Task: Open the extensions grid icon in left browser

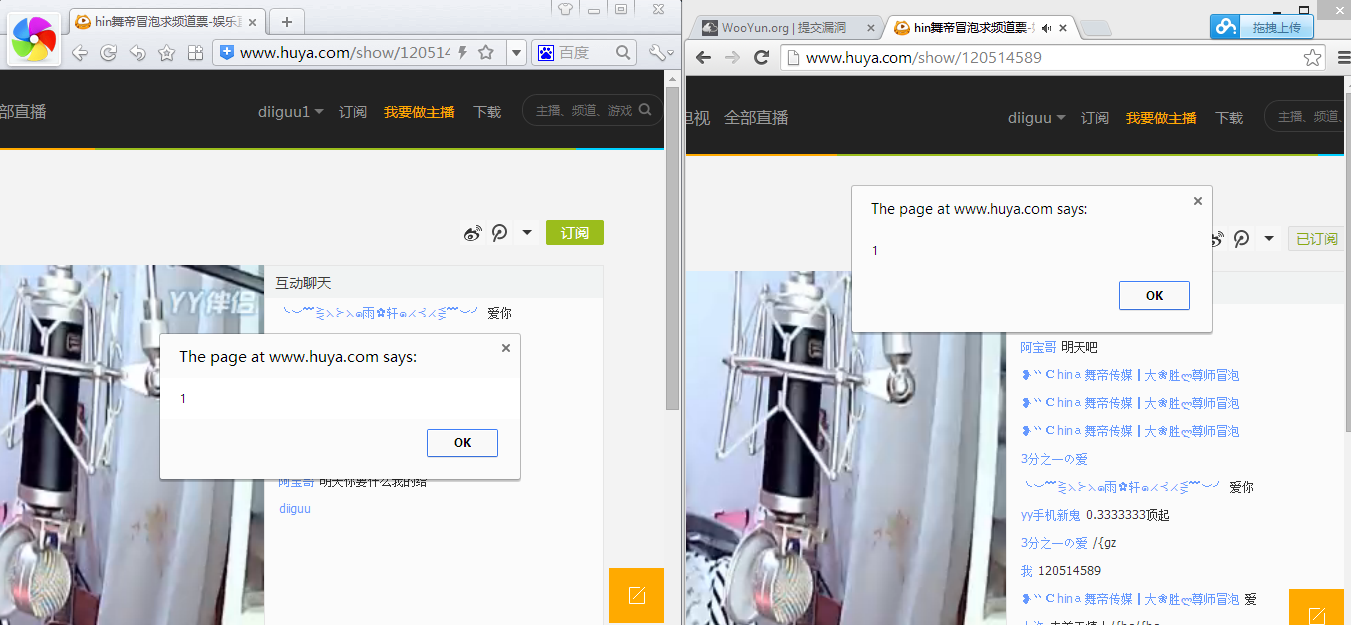Action: 195,53
